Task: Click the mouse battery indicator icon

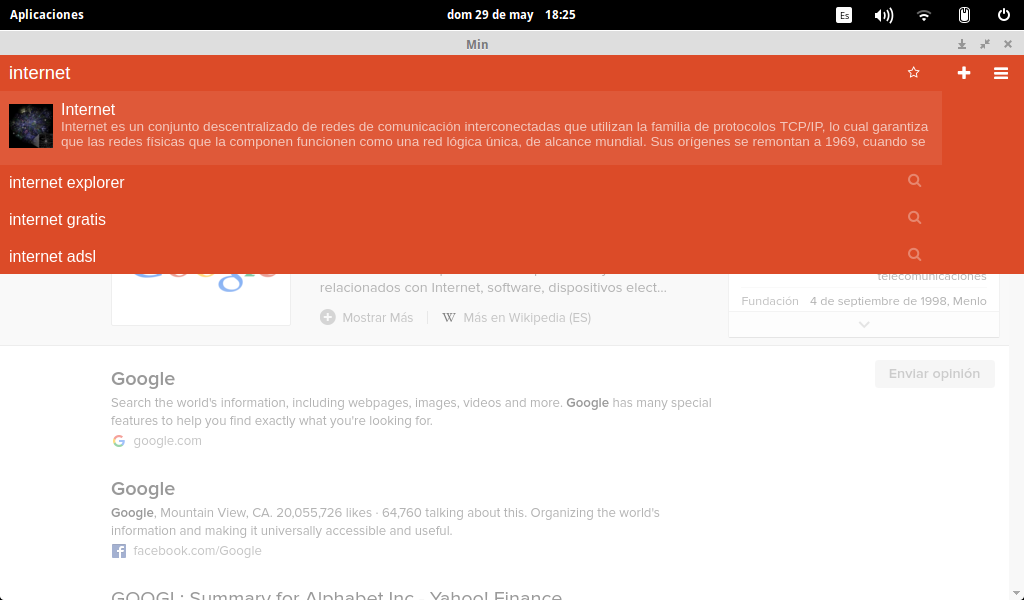Action: pos(964,15)
